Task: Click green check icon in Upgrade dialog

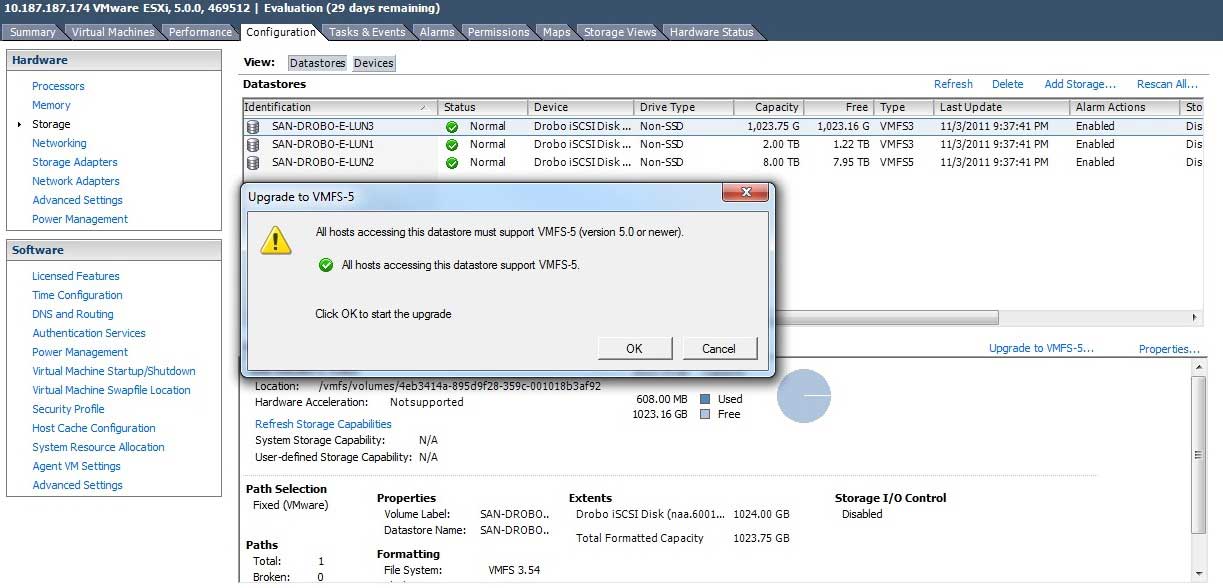Action: (325, 265)
